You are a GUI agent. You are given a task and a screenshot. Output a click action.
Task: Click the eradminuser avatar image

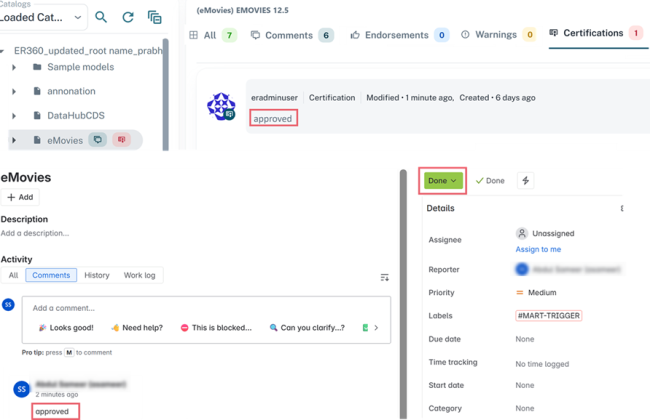click(x=221, y=107)
